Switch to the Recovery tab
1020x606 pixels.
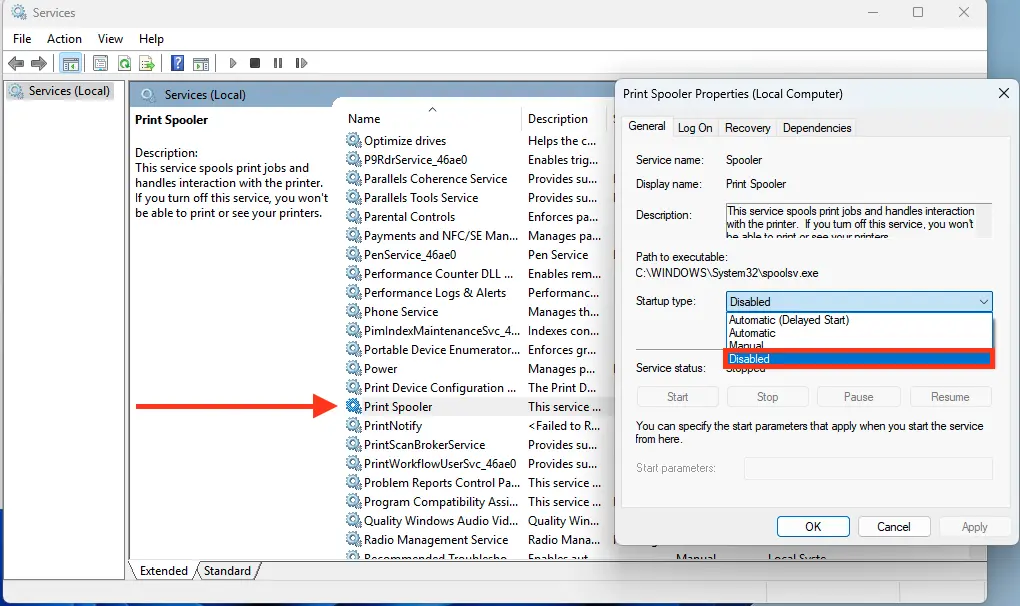tap(747, 128)
